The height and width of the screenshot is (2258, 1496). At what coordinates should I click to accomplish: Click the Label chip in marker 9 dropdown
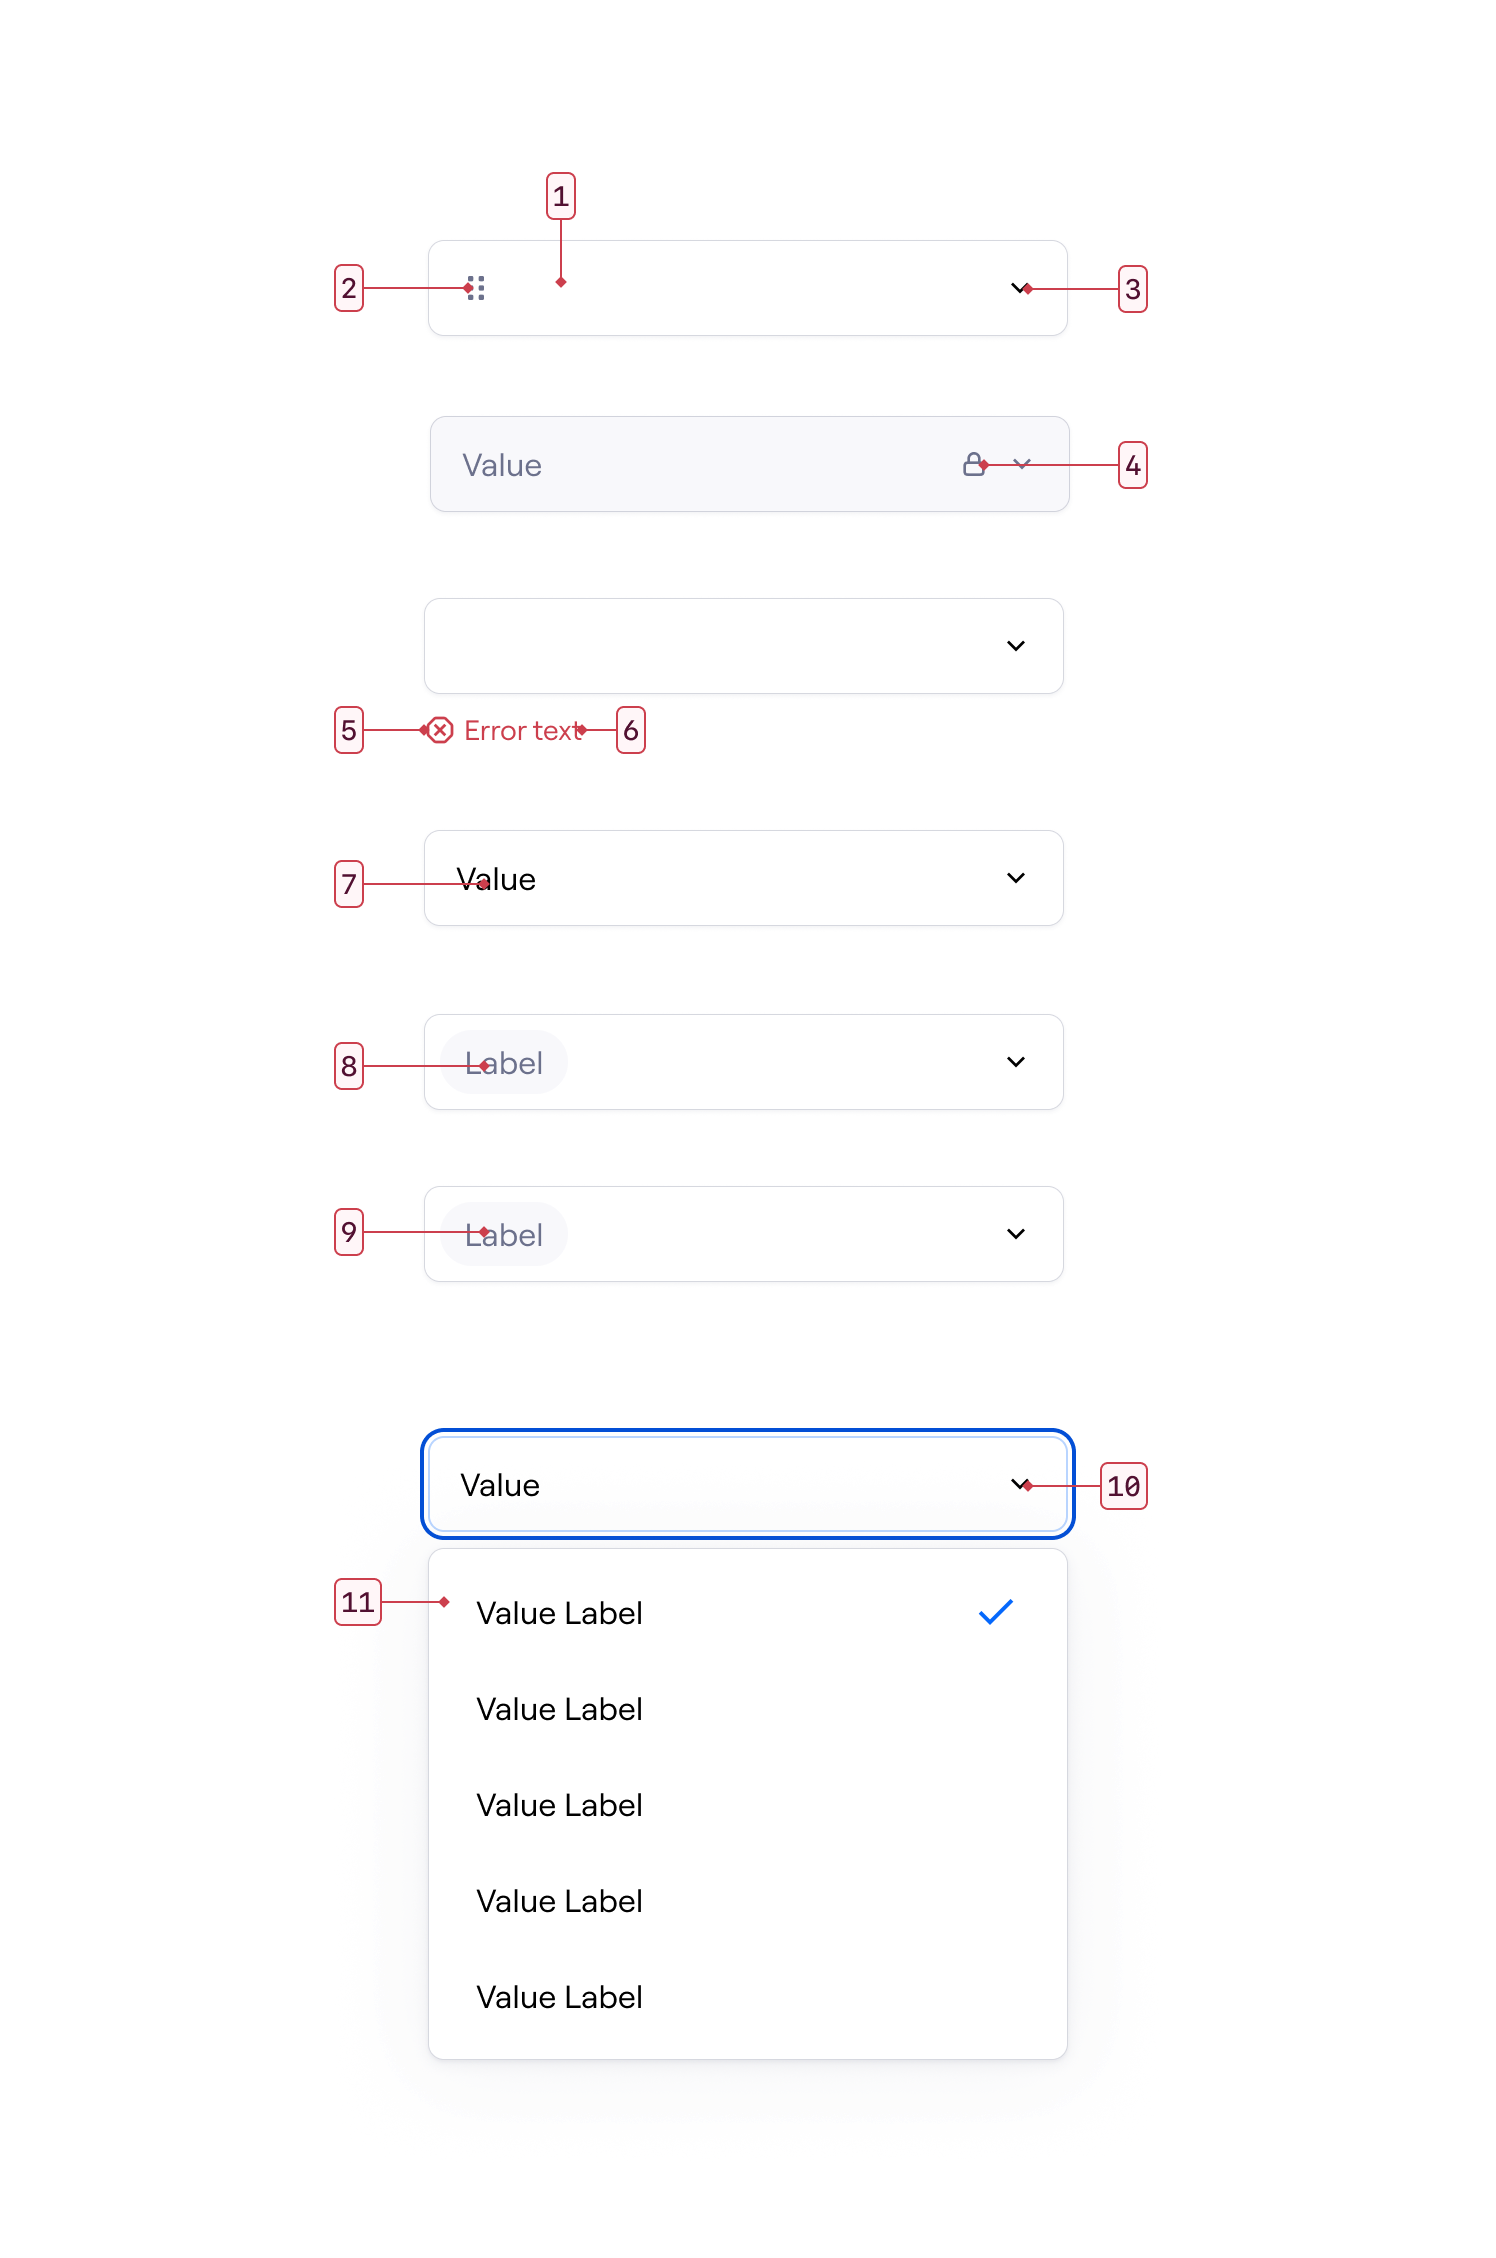504,1234
